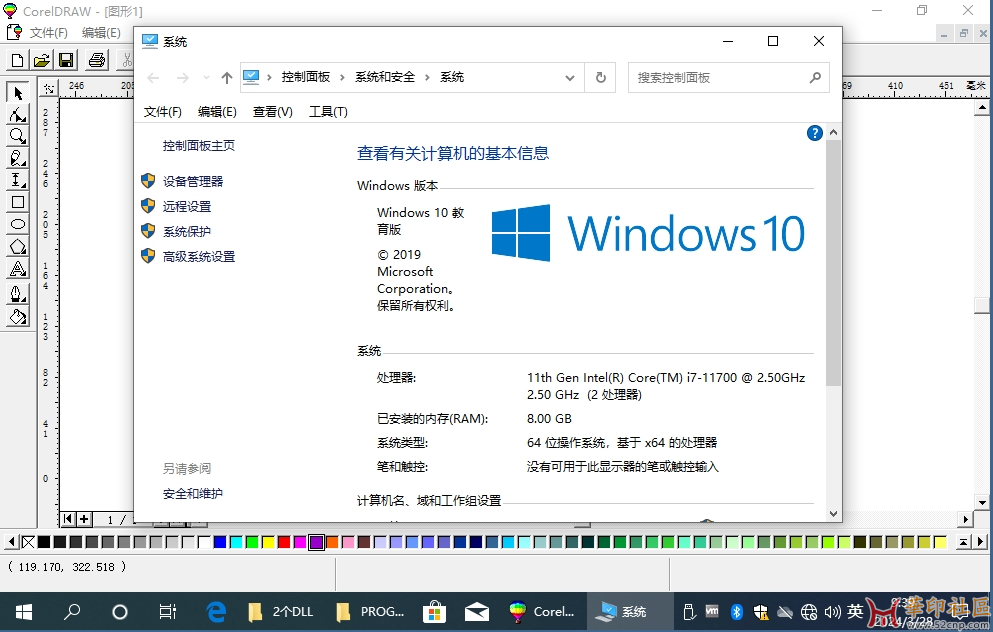Open 控制面板主页 link
Viewport: 993px width, 632px height.
pos(198,146)
